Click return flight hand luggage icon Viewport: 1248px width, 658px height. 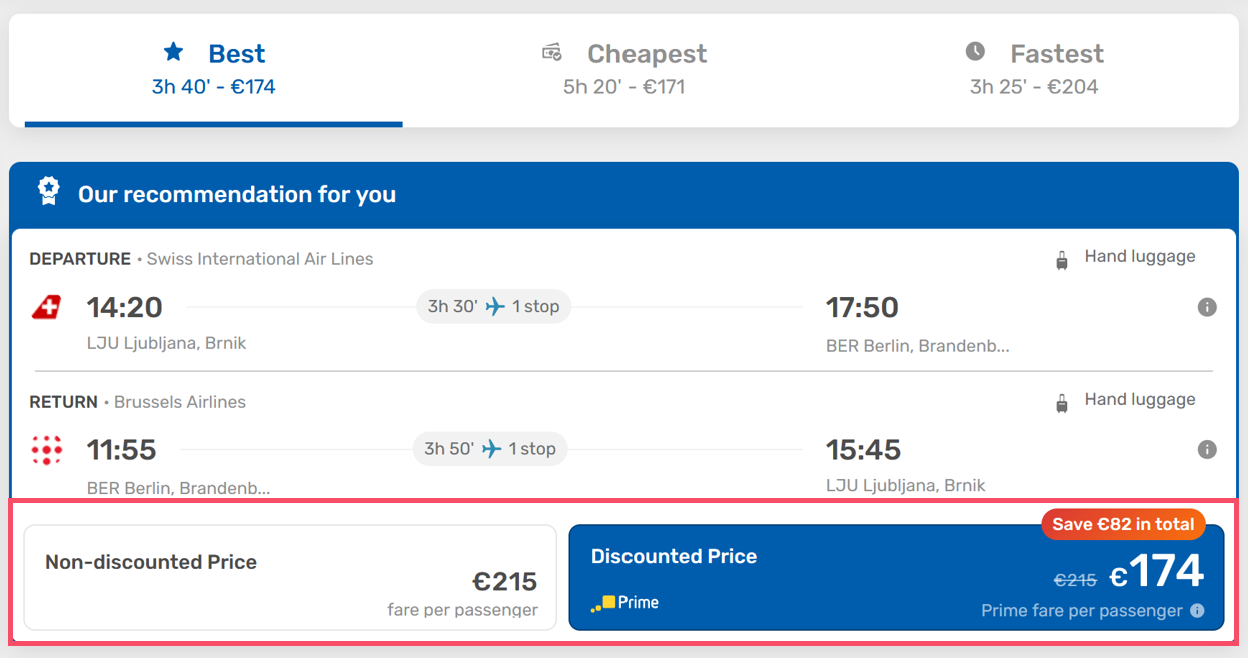(1062, 403)
